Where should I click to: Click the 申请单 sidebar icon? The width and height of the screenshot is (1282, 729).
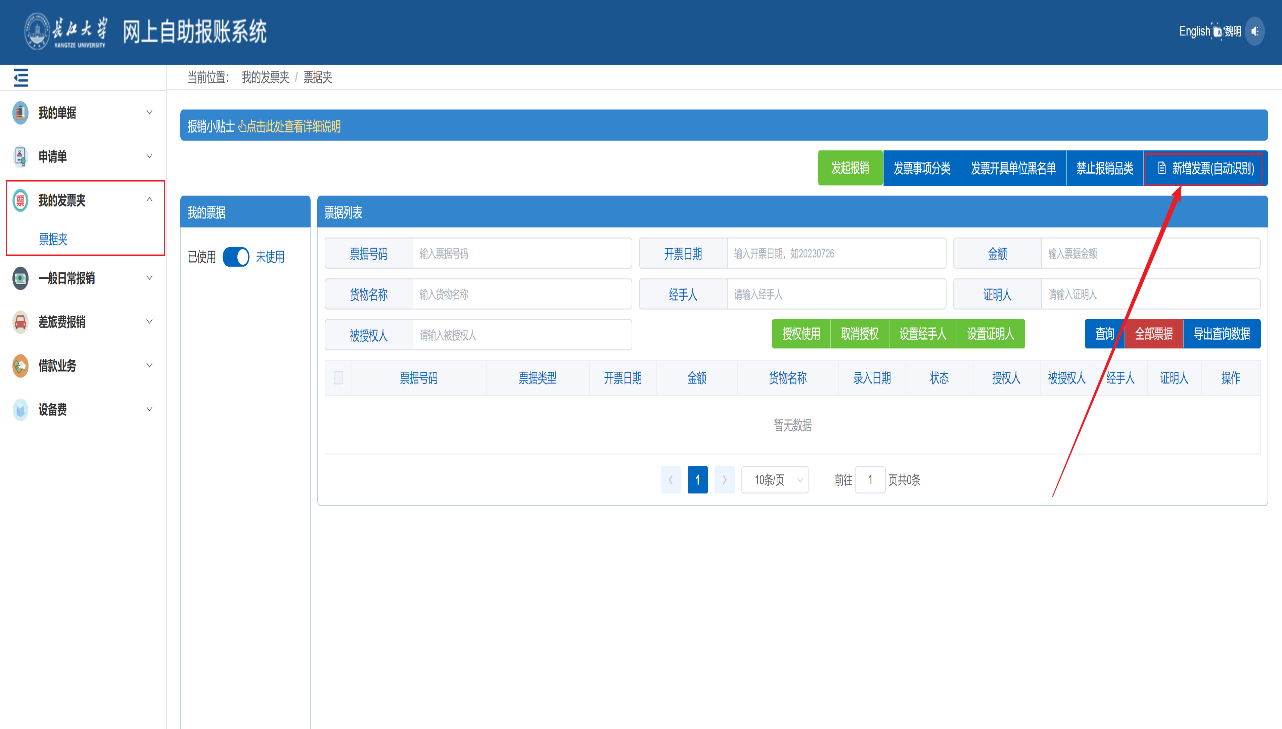click(x=20, y=157)
